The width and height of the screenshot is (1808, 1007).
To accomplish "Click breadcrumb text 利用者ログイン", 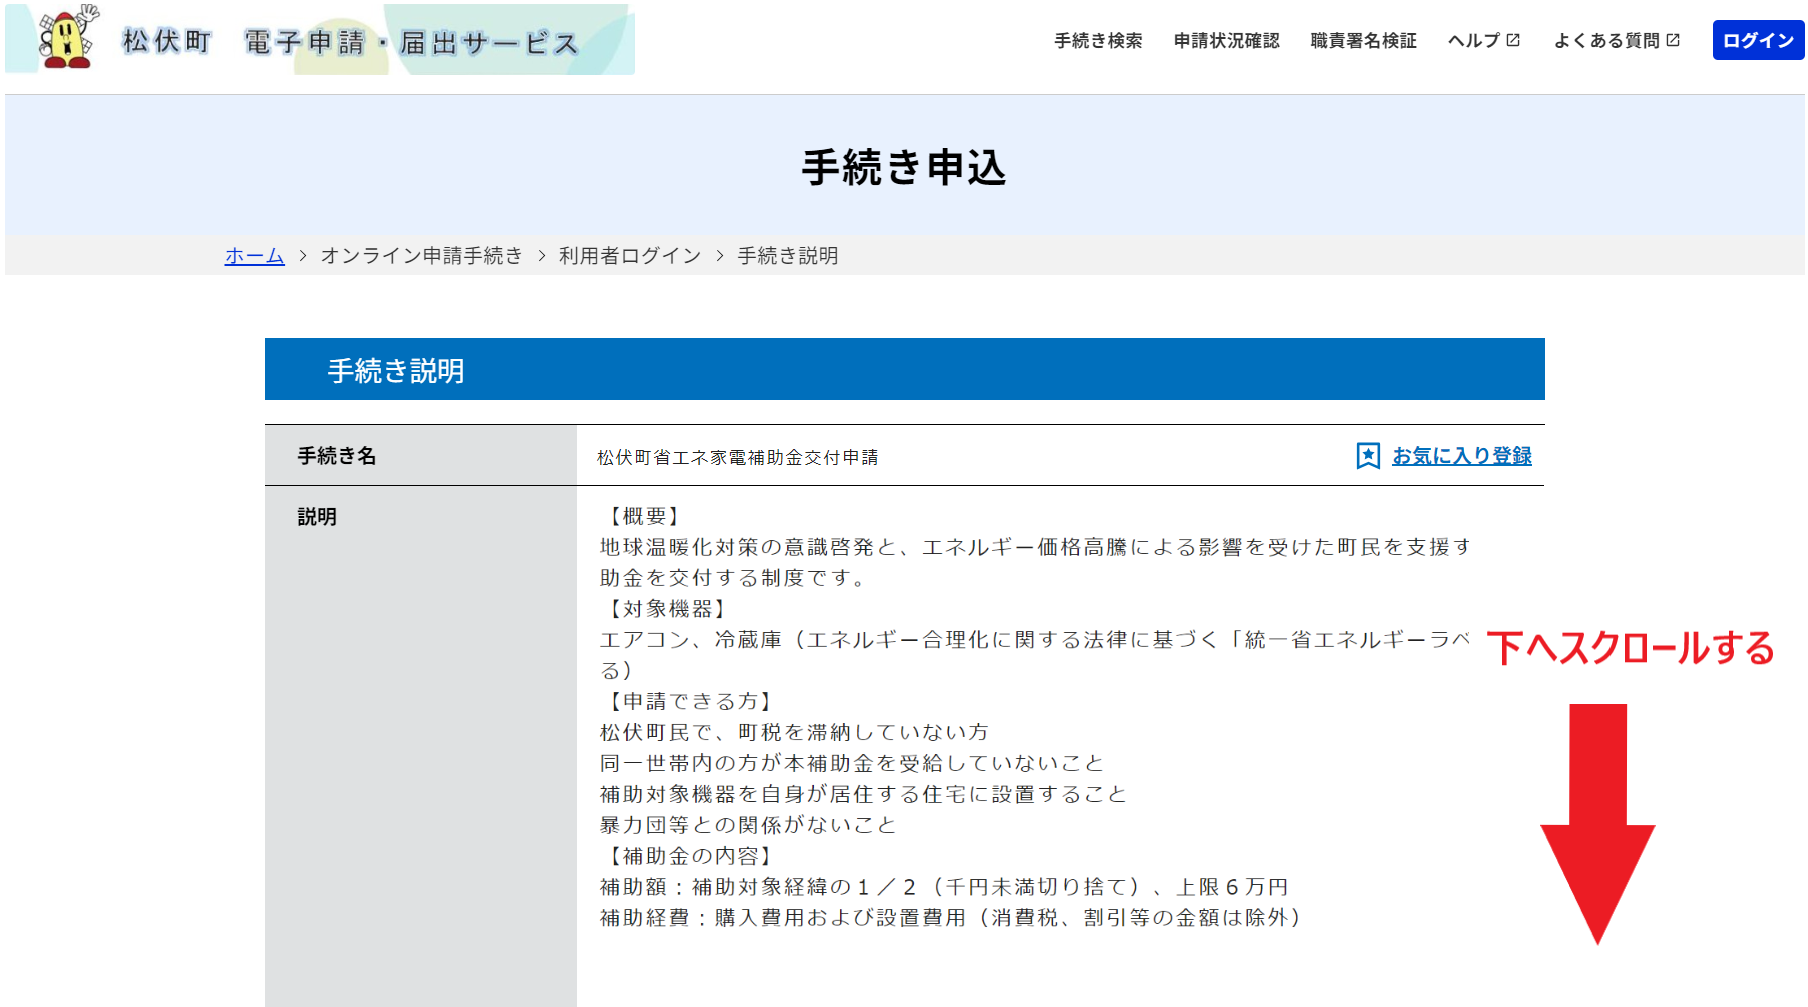I will [630, 255].
